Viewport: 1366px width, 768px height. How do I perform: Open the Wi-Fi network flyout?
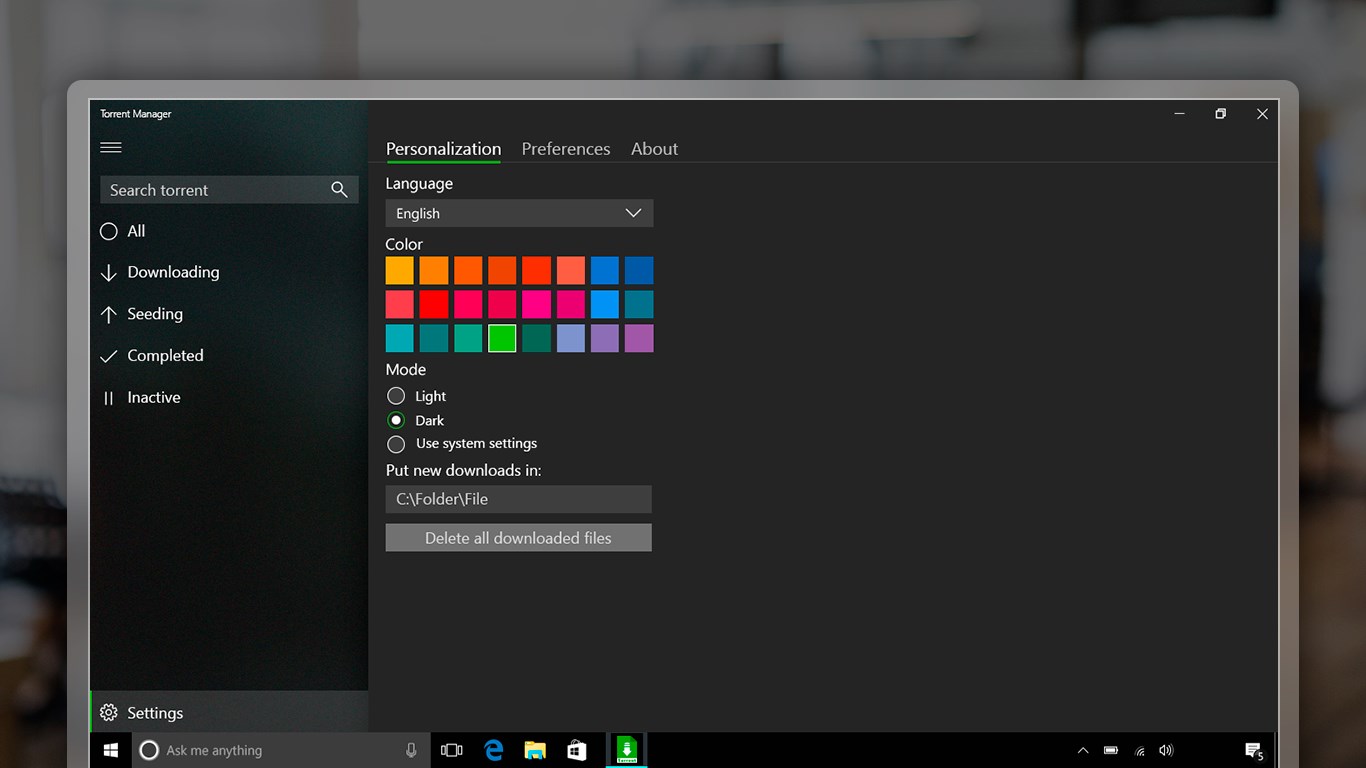pyautogui.click(x=1139, y=750)
